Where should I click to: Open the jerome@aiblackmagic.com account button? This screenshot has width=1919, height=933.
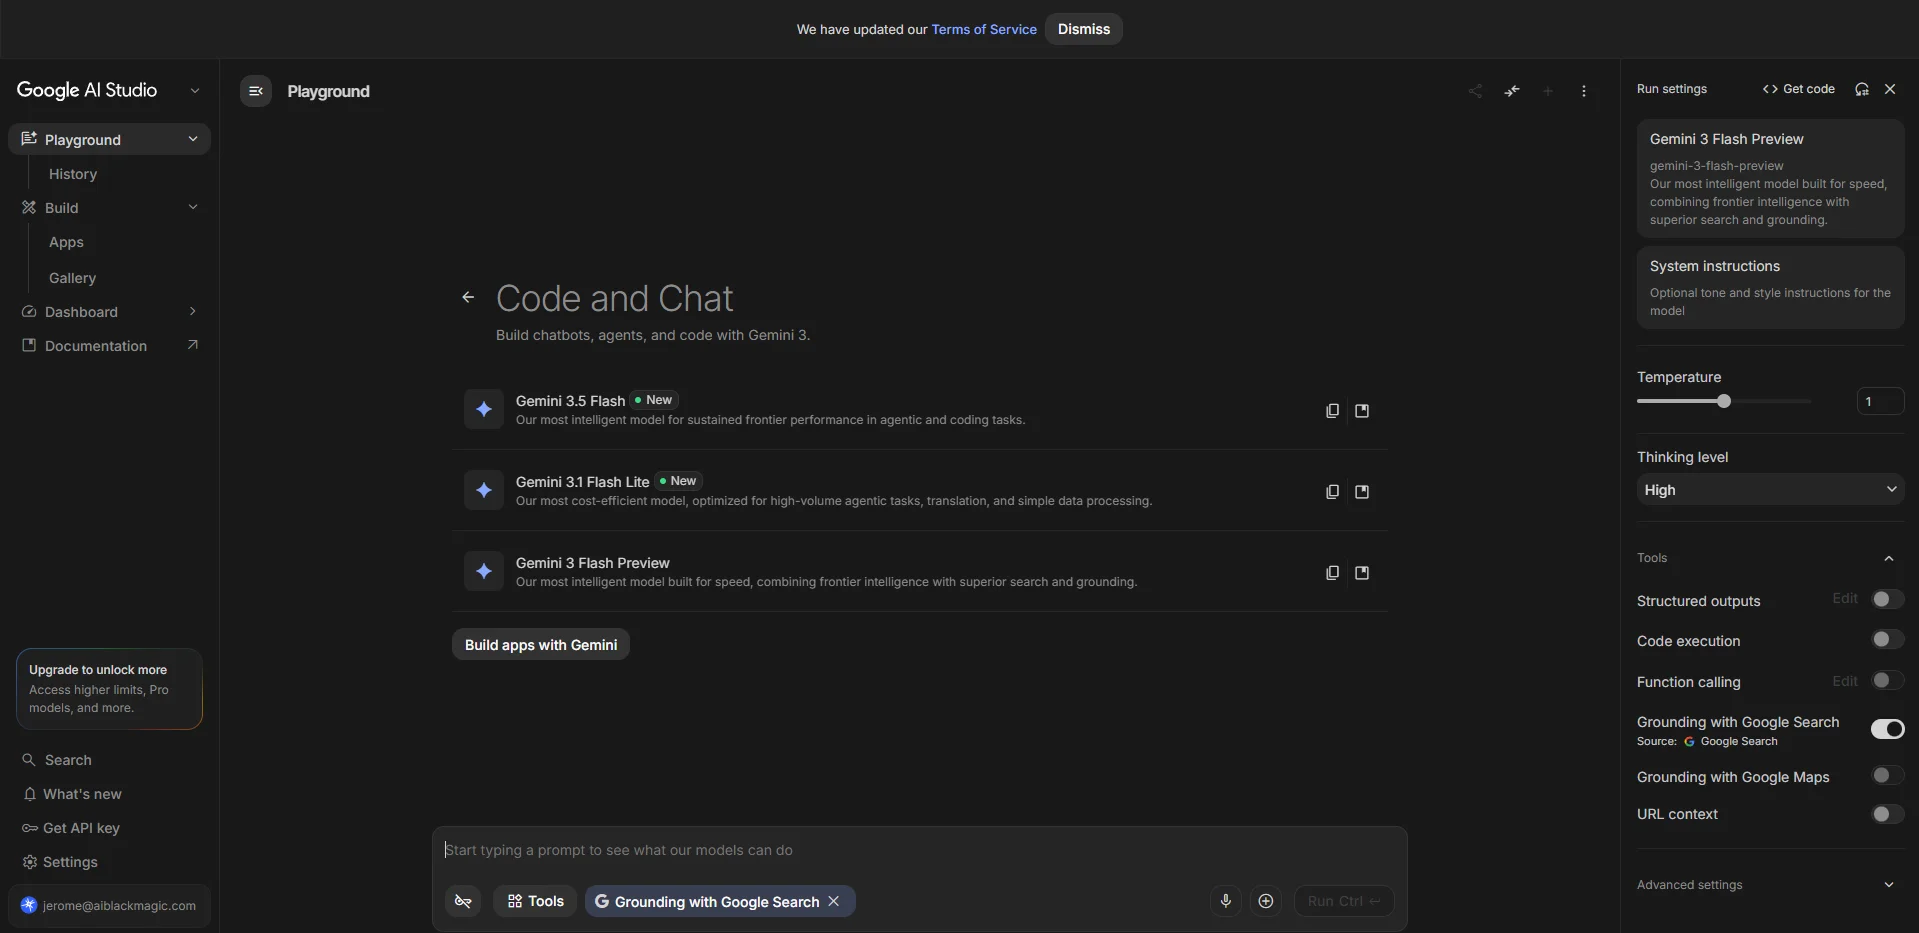click(x=109, y=905)
